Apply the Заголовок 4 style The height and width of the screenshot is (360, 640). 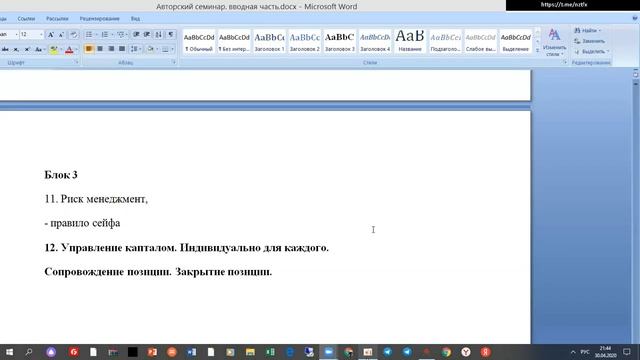375,42
